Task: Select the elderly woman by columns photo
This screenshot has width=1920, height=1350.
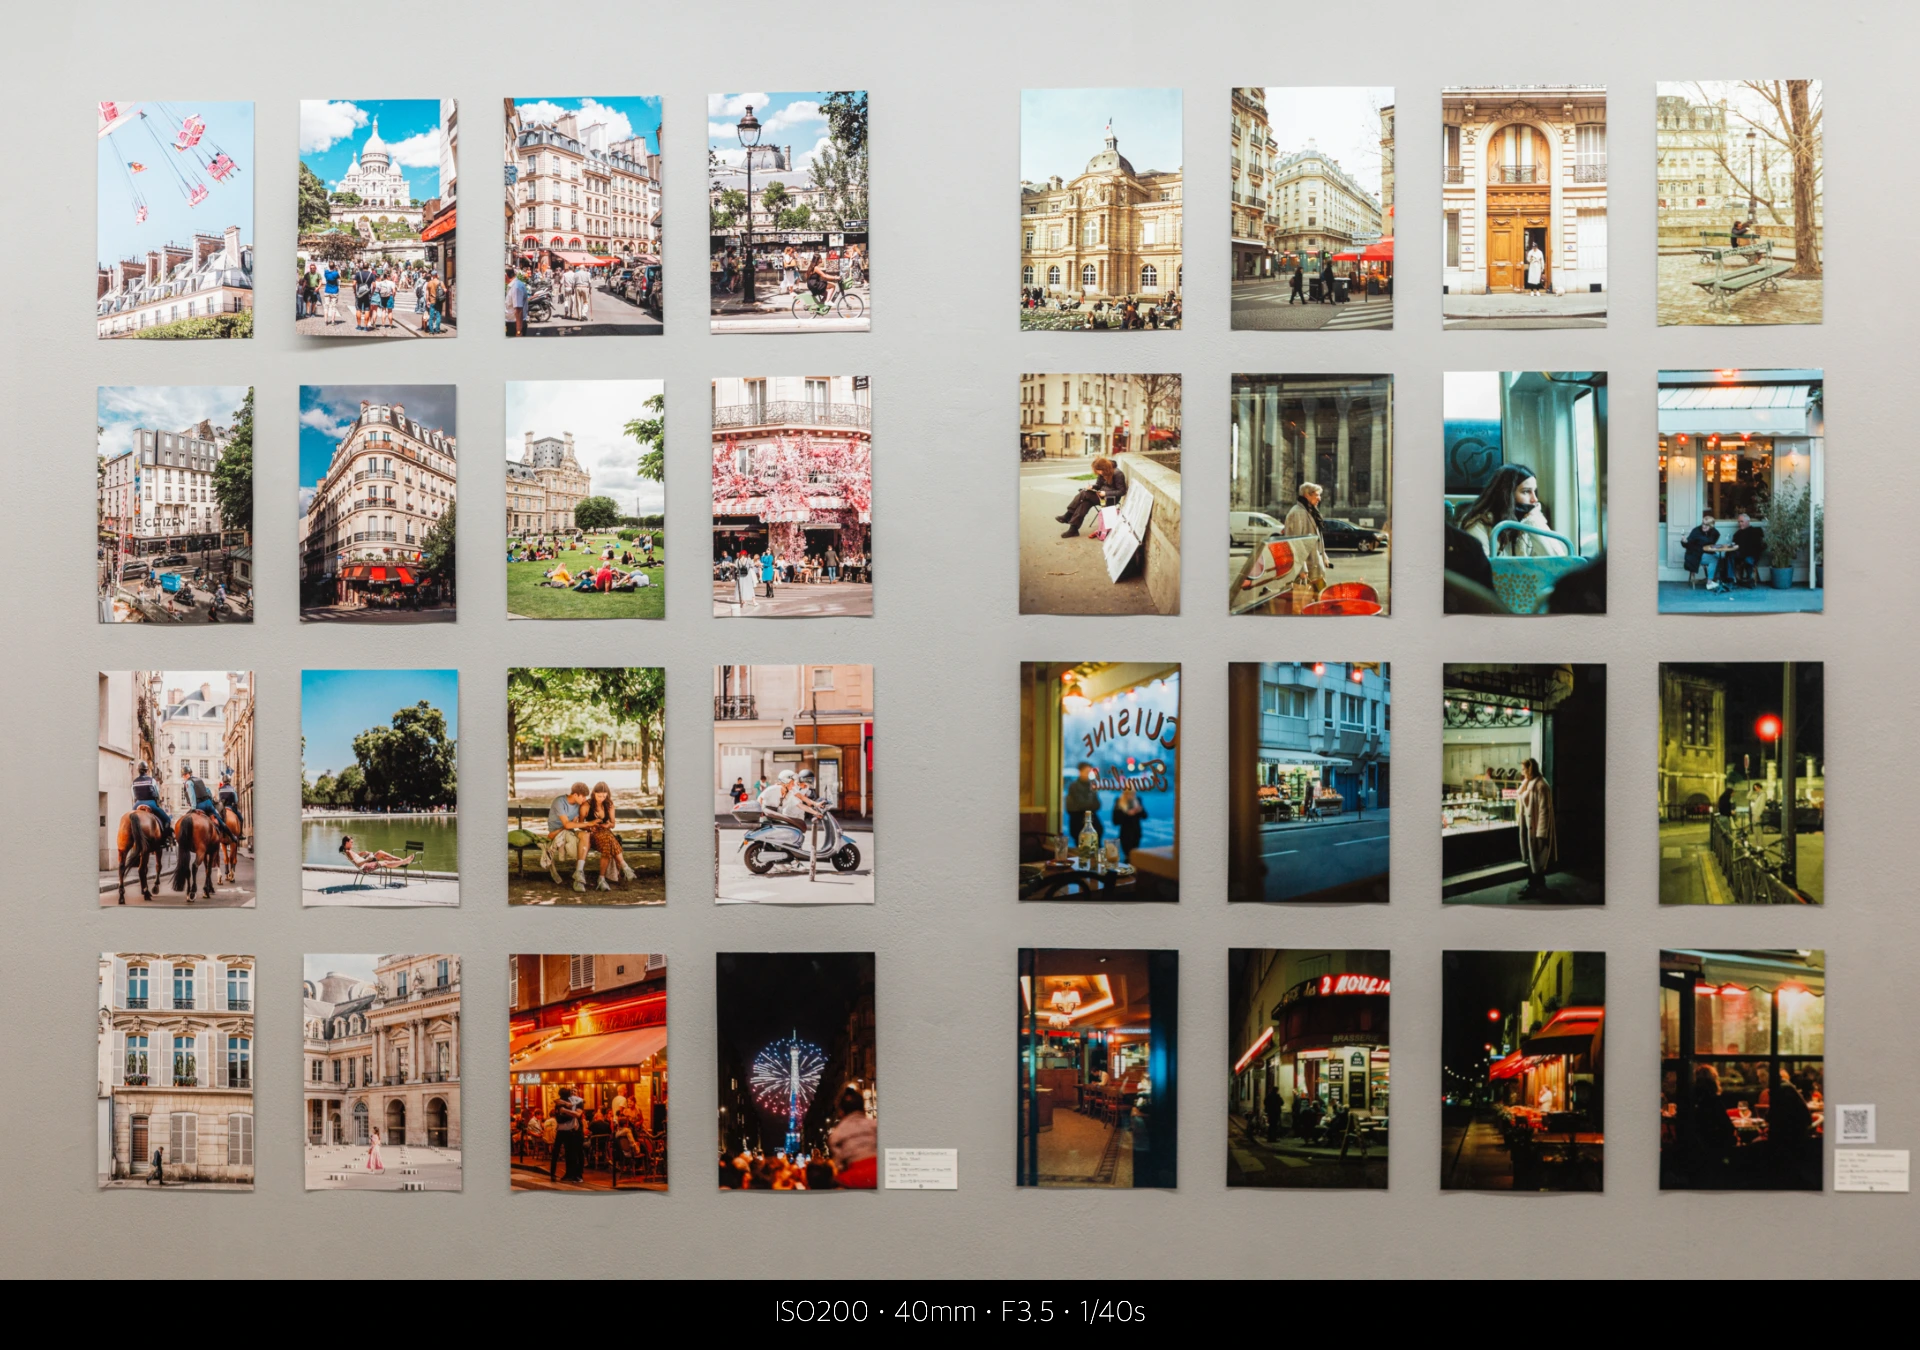Action: coord(1311,495)
